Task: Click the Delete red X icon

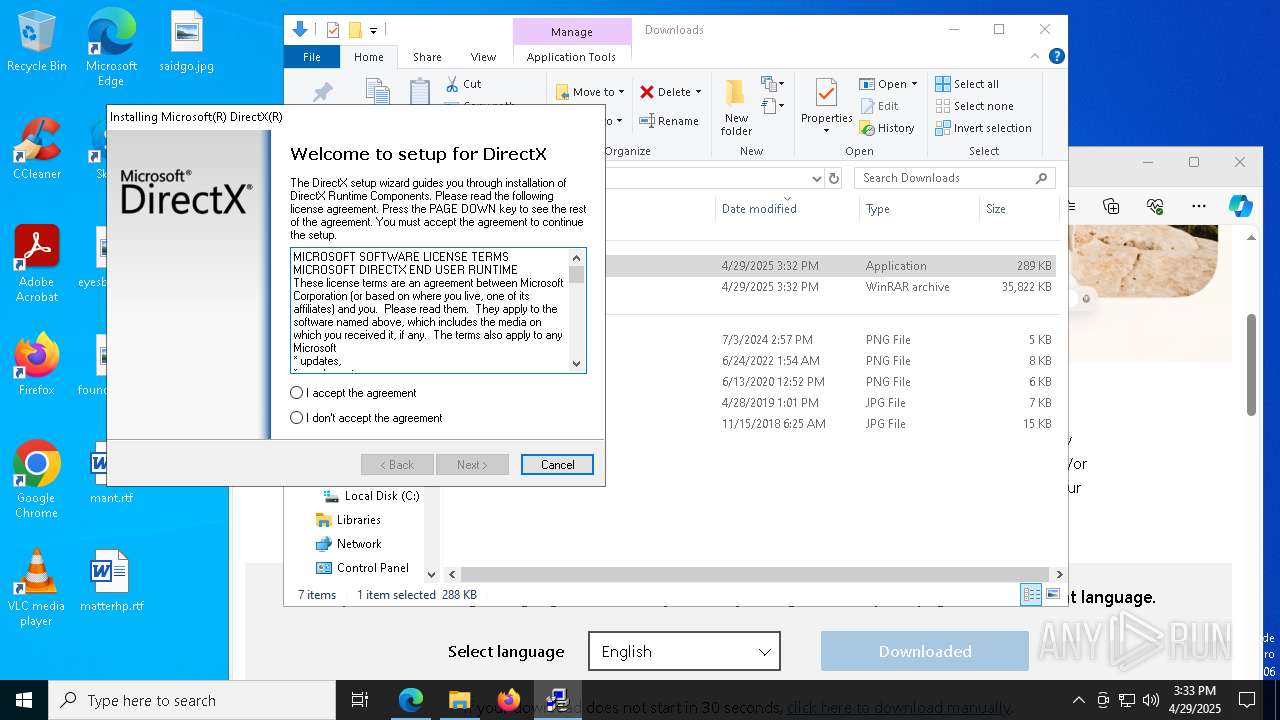Action: [647, 92]
